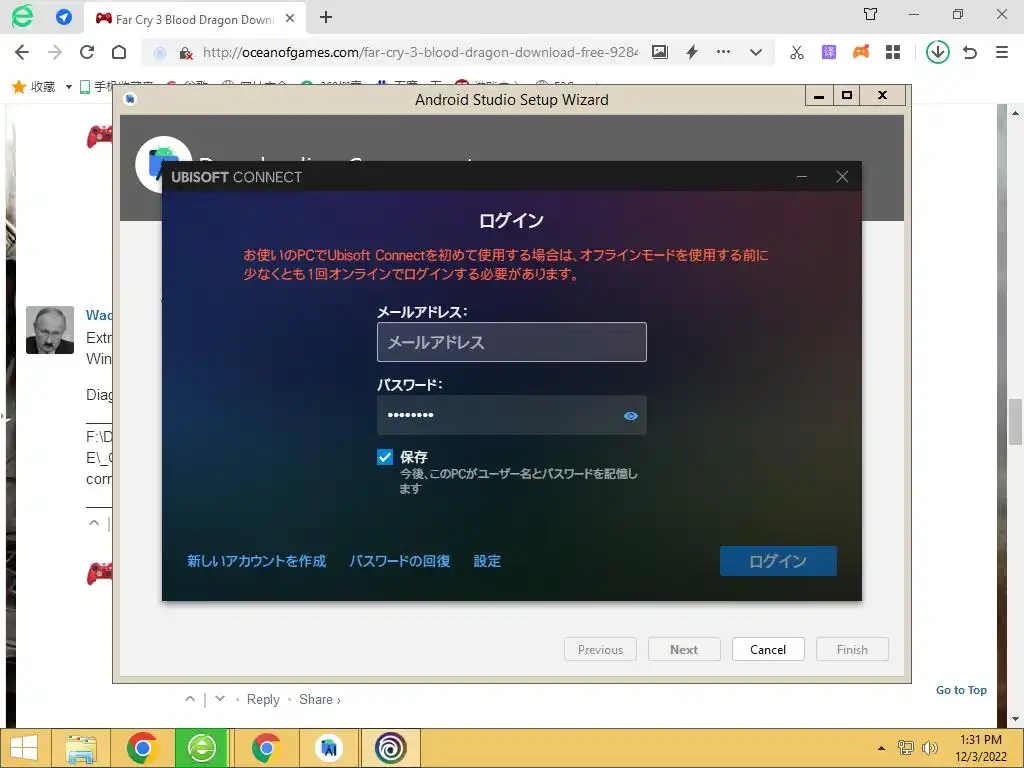Reload the browser page
The image size is (1024, 768).
(x=87, y=52)
